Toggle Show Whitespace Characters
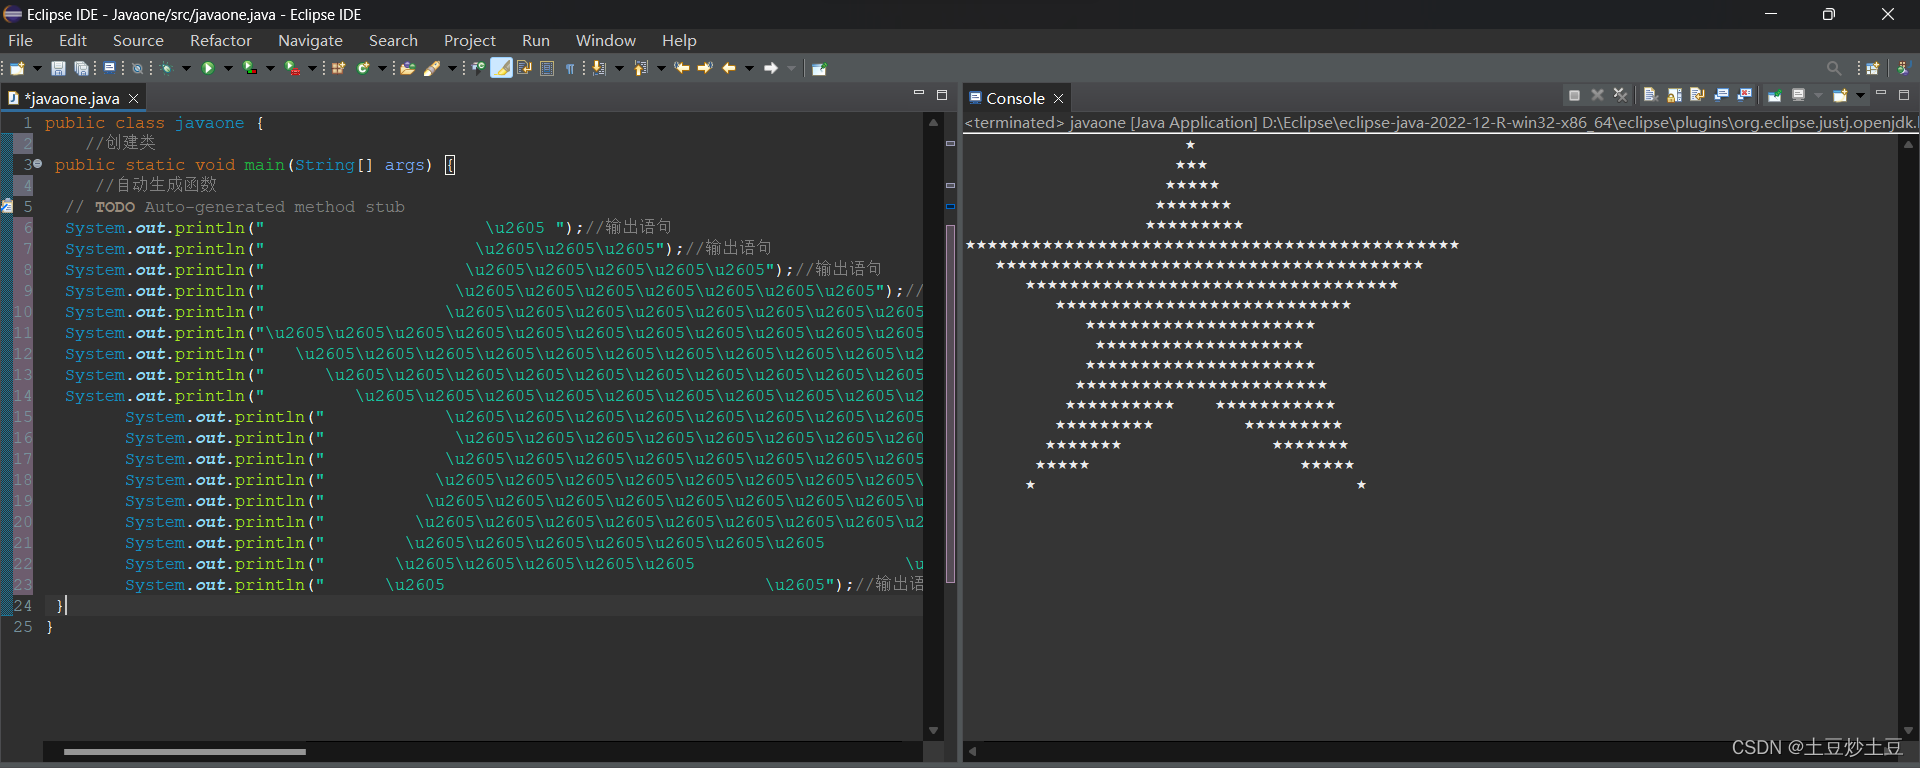The width and height of the screenshot is (1920, 768). (570, 68)
